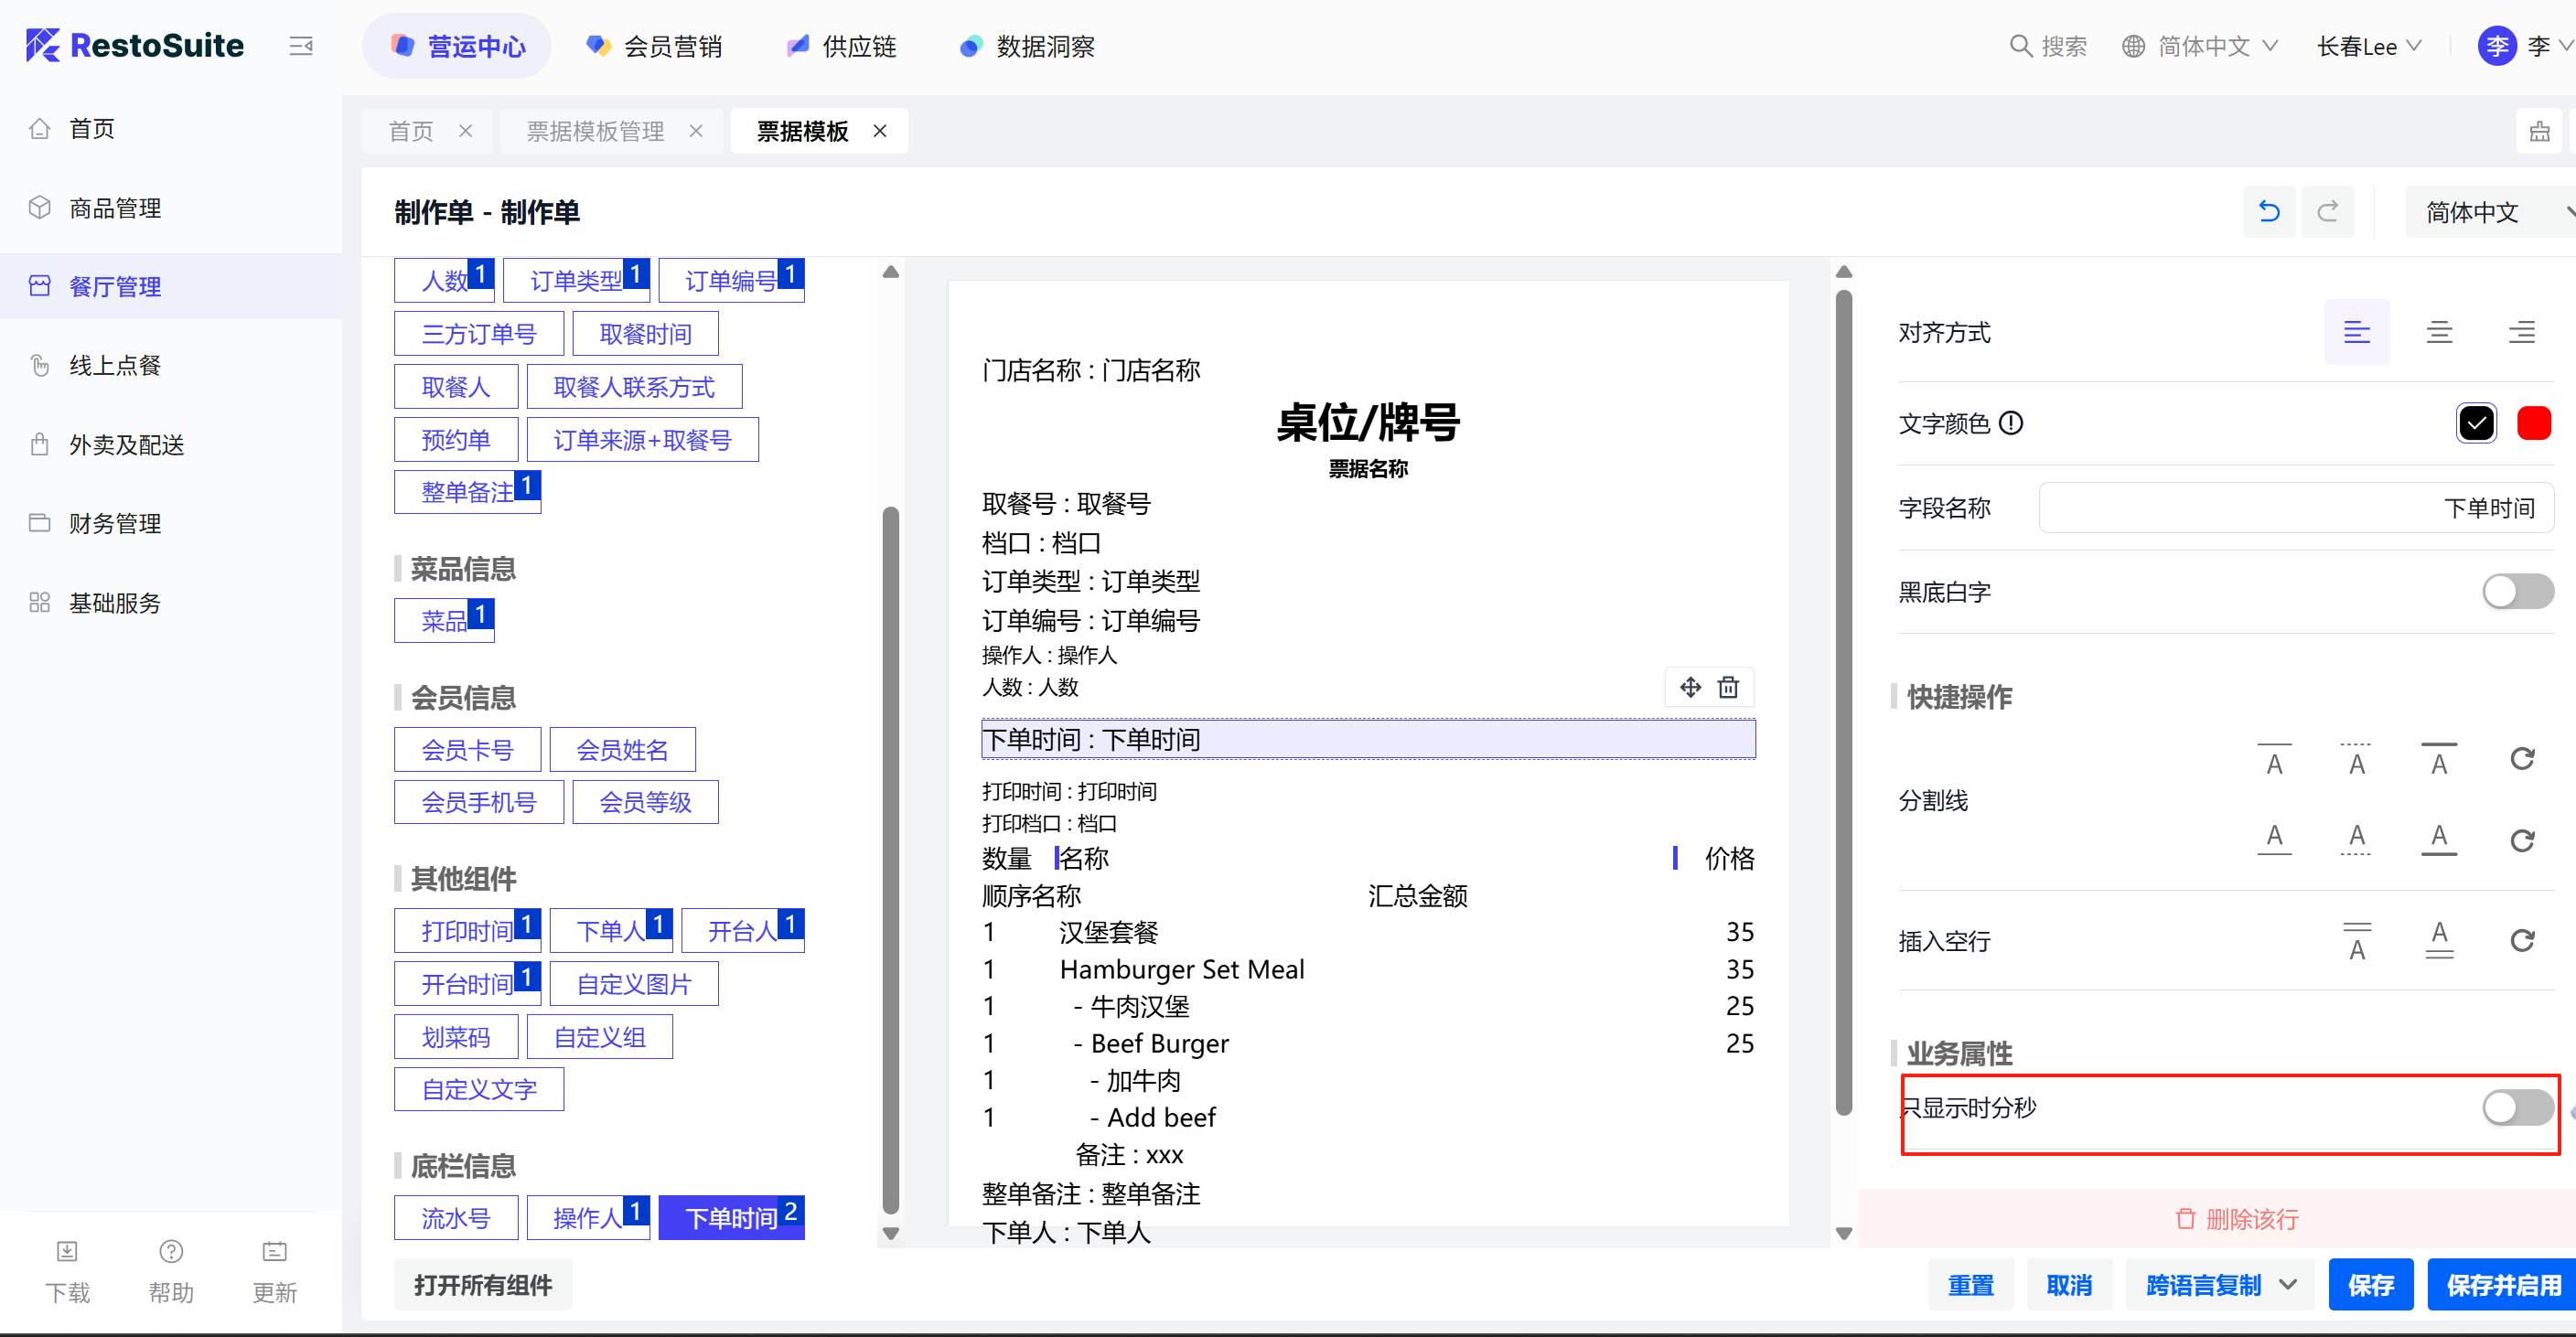This screenshot has width=2576, height=1337.
Task: Collapse the left sidebar menu icon
Action: (x=301, y=46)
